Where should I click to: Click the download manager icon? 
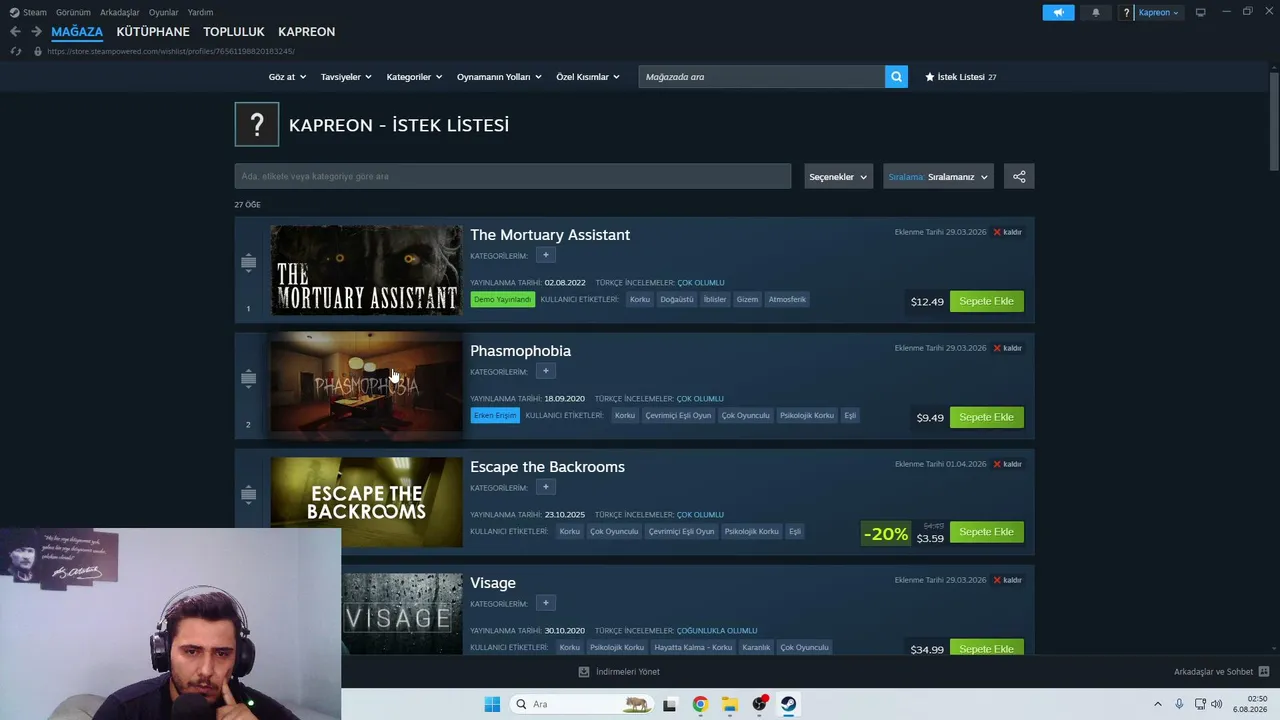(x=584, y=672)
